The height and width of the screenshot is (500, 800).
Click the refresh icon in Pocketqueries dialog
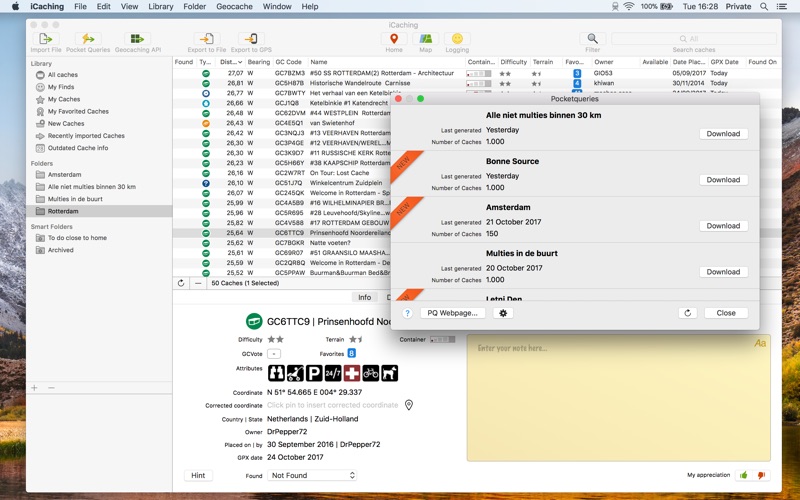tap(687, 313)
